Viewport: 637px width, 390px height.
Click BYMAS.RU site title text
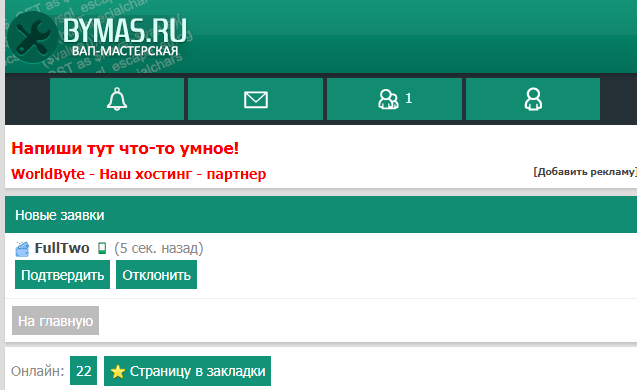[125, 30]
